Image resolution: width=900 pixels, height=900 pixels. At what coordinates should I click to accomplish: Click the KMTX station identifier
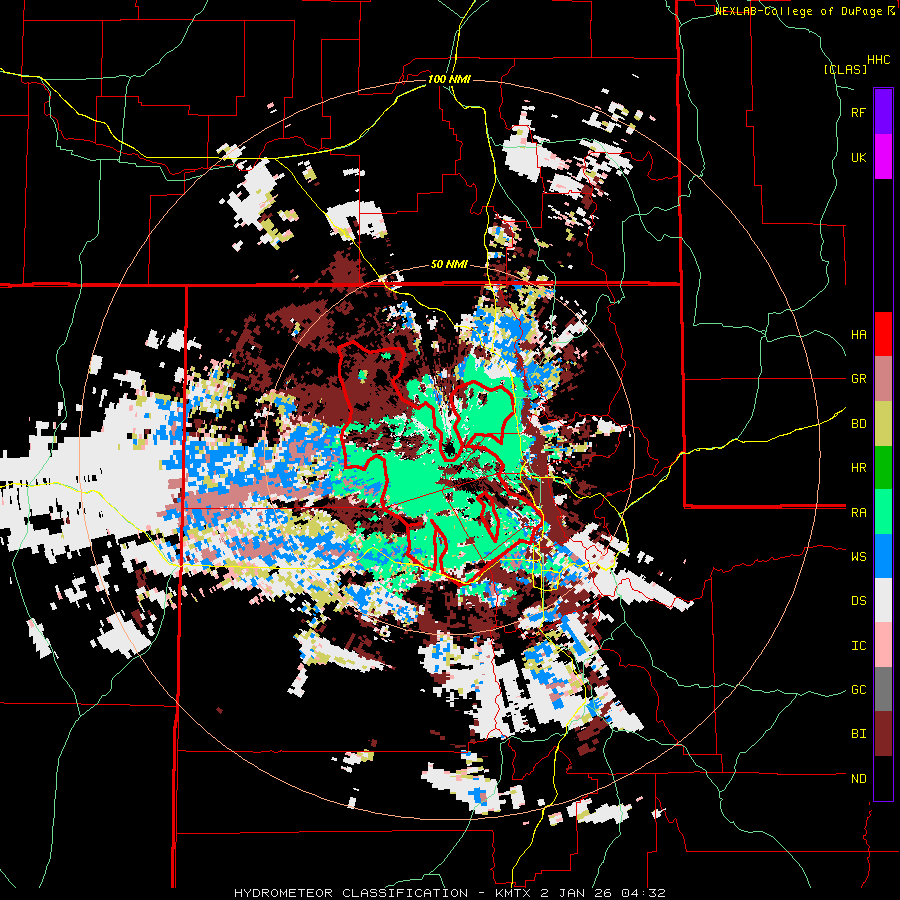pyautogui.click(x=512, y=893)
